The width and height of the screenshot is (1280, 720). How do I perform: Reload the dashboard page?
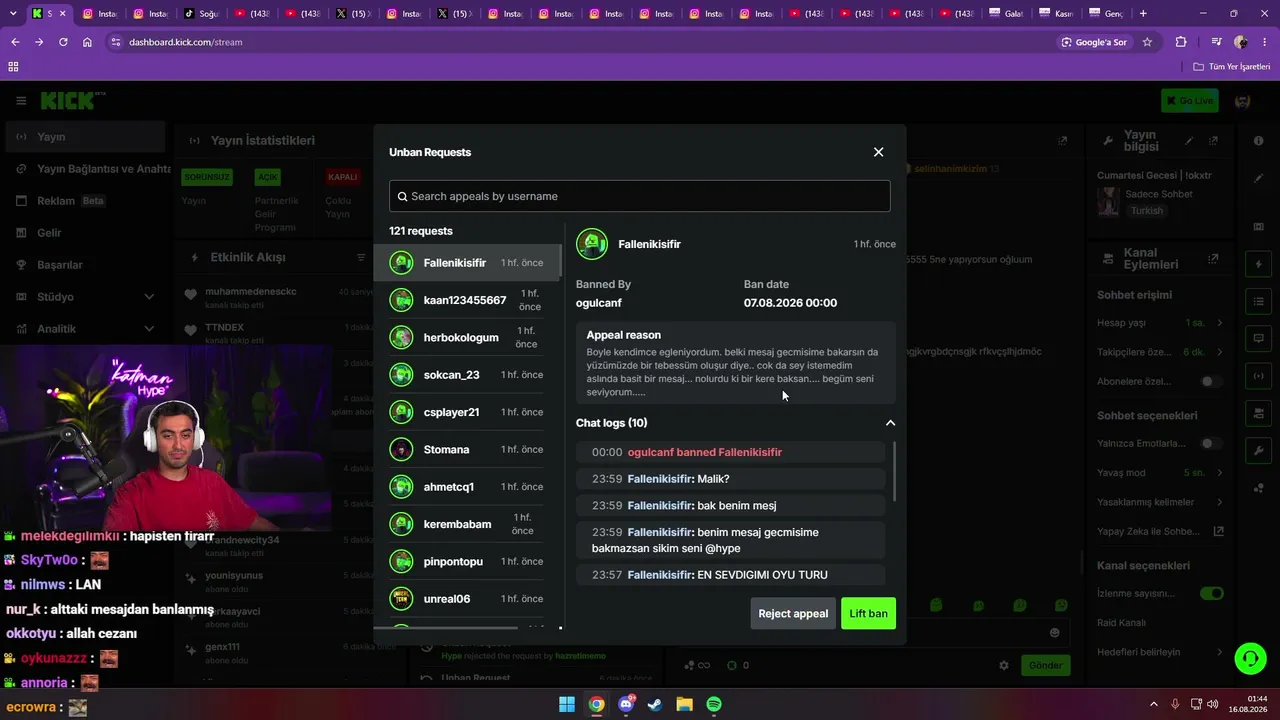coord(63,42)
